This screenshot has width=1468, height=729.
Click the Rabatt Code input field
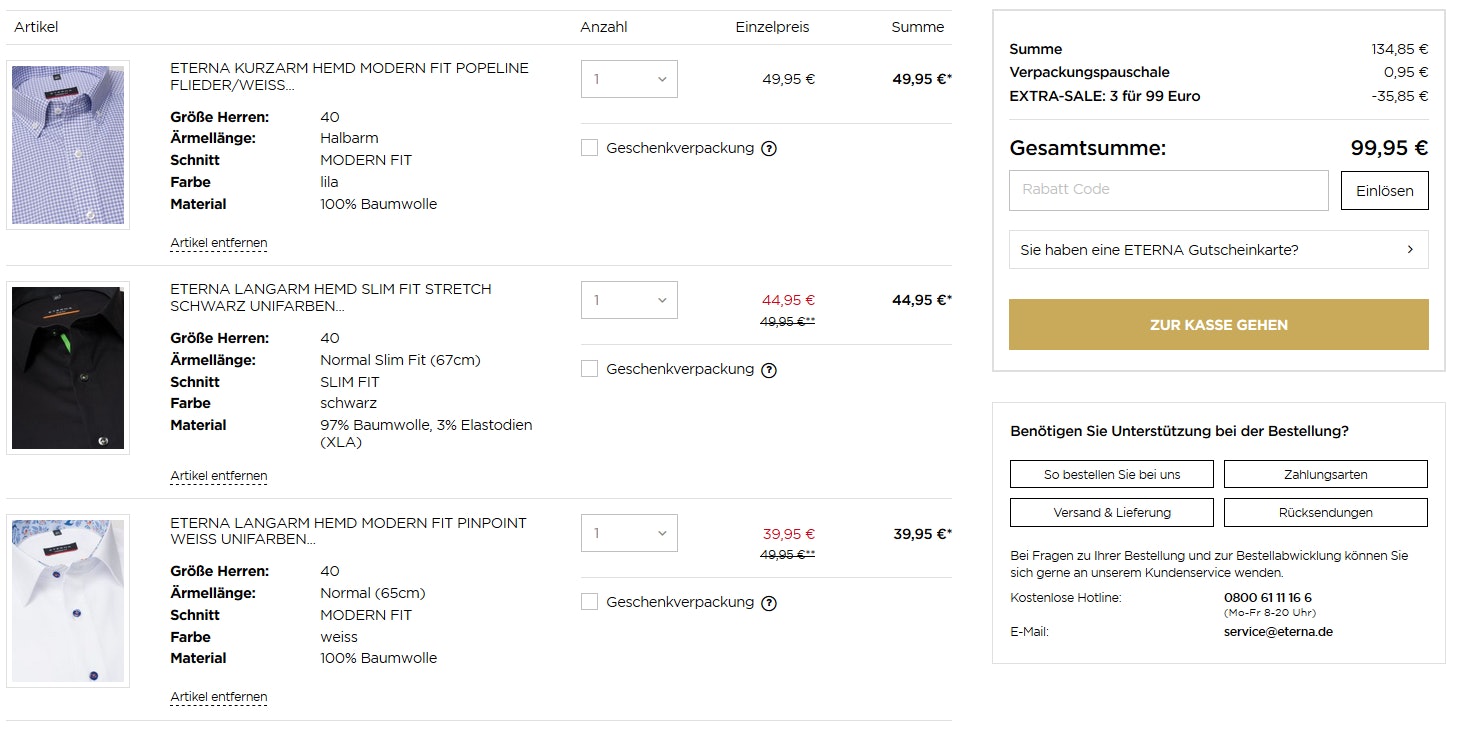point(1168,190)
